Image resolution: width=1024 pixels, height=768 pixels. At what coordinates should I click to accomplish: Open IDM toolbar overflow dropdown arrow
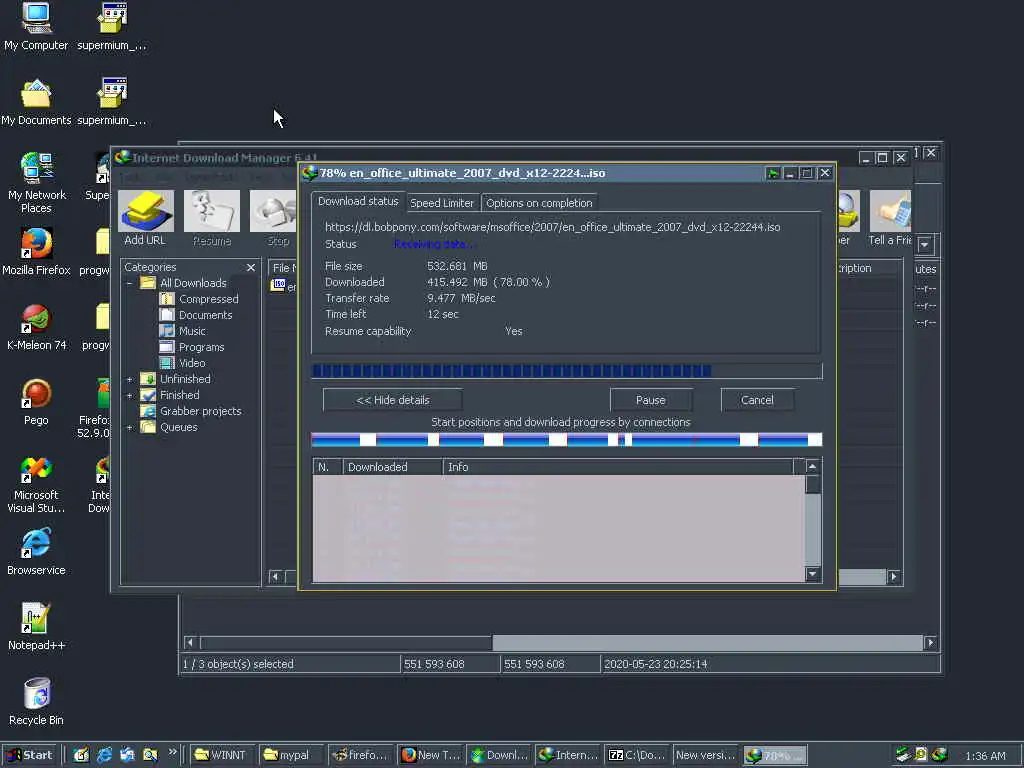coord(925,245)
